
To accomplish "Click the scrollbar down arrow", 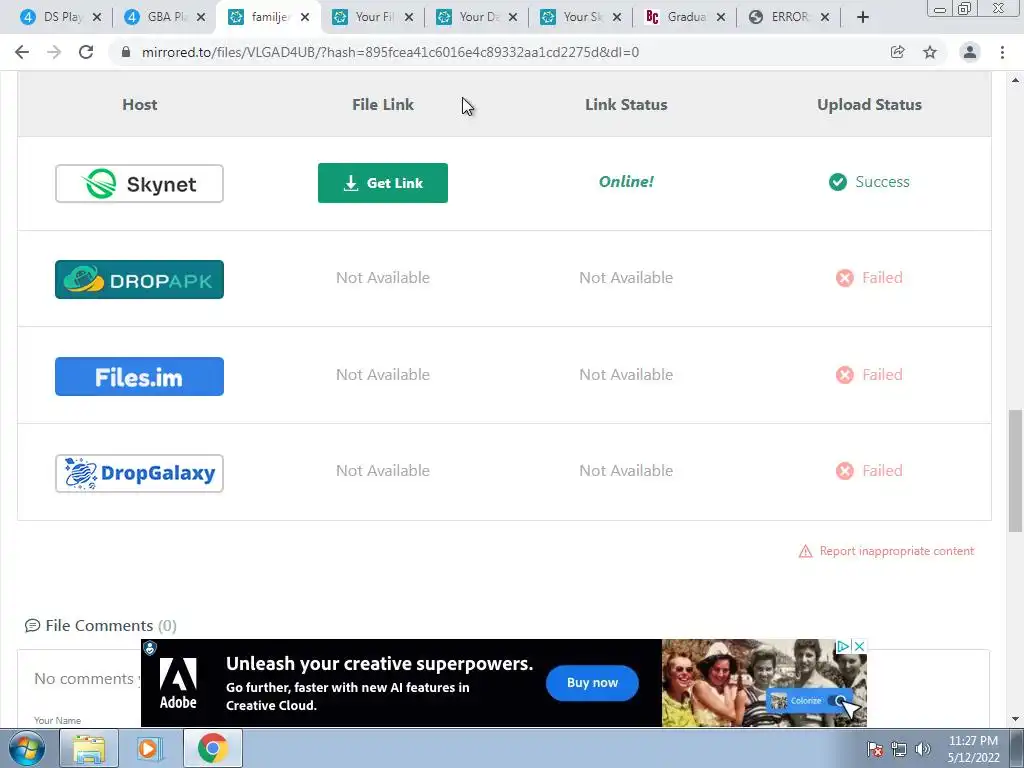I will (x=1015, y=719).
